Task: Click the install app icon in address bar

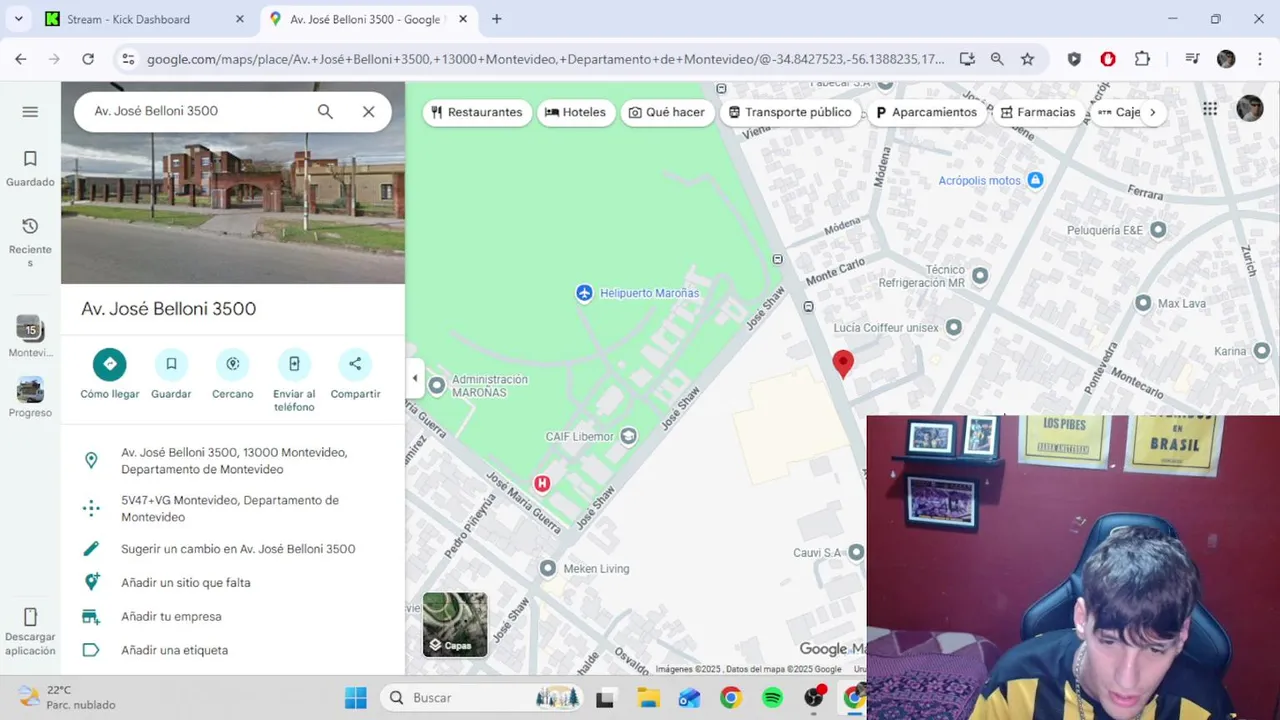Action: [x=967, y=59]
